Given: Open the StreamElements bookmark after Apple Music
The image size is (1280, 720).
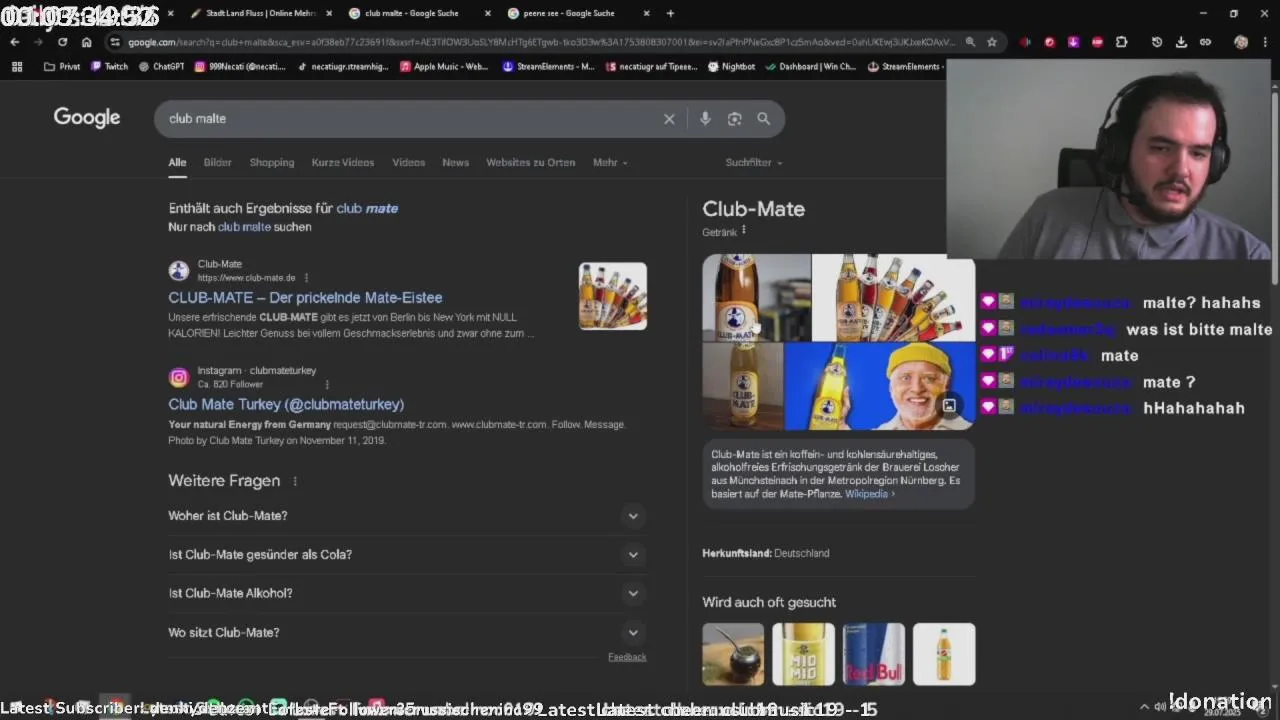Looking at the screenshot, I should click(548, 67).
